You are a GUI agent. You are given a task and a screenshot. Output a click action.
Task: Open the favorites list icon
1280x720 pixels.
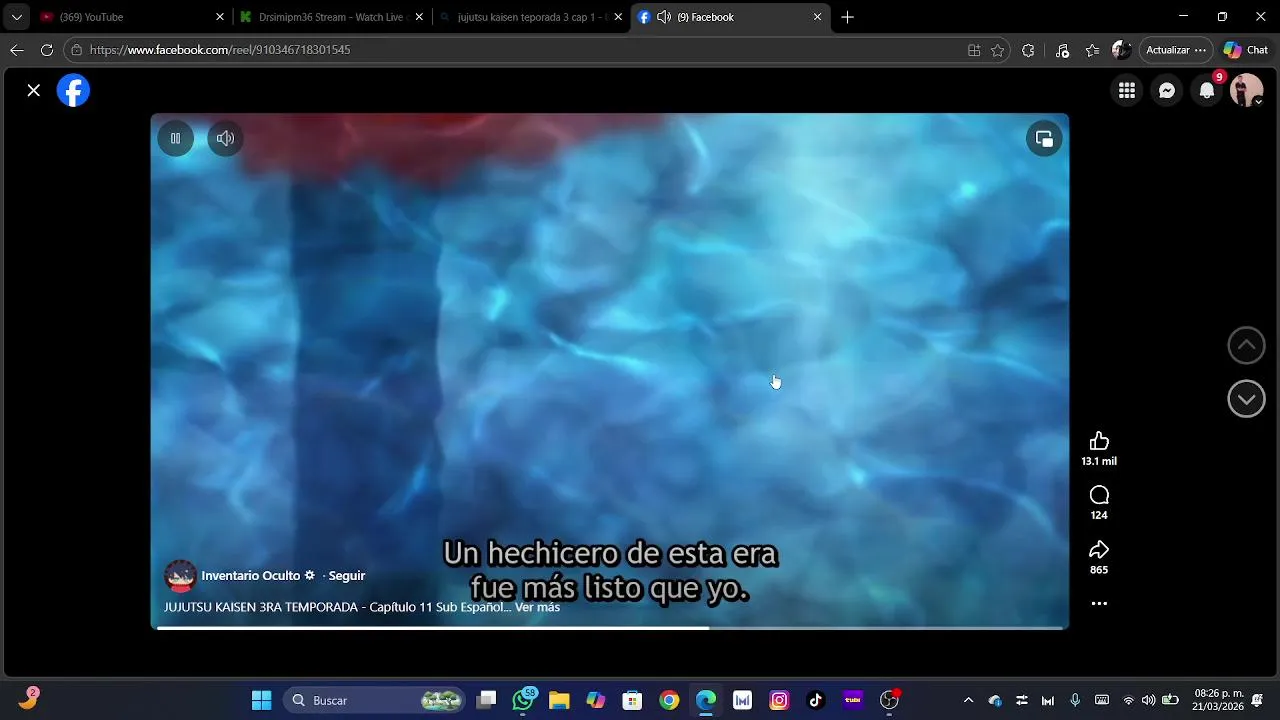[1092, 50]
